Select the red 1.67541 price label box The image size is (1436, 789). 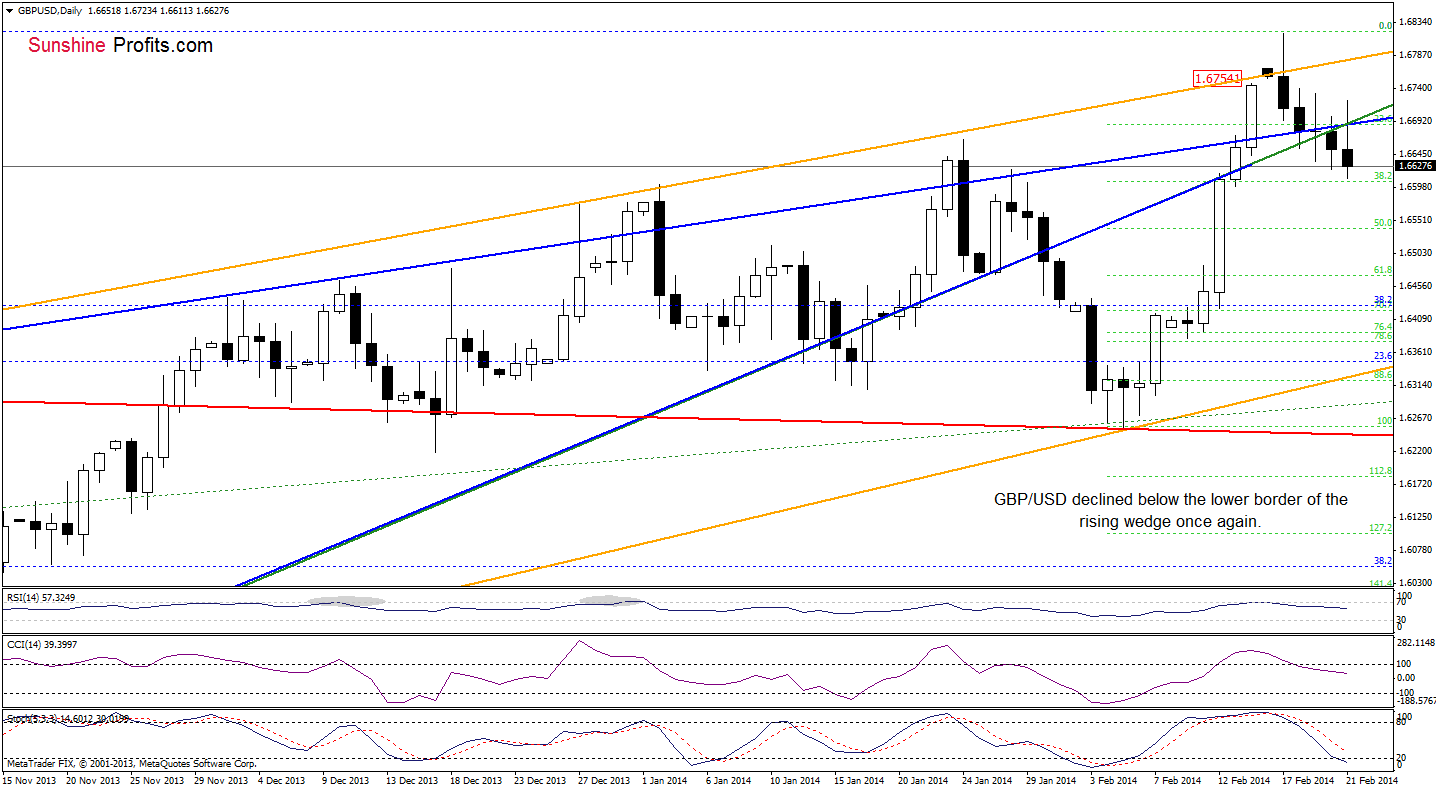coord(1217,78)
